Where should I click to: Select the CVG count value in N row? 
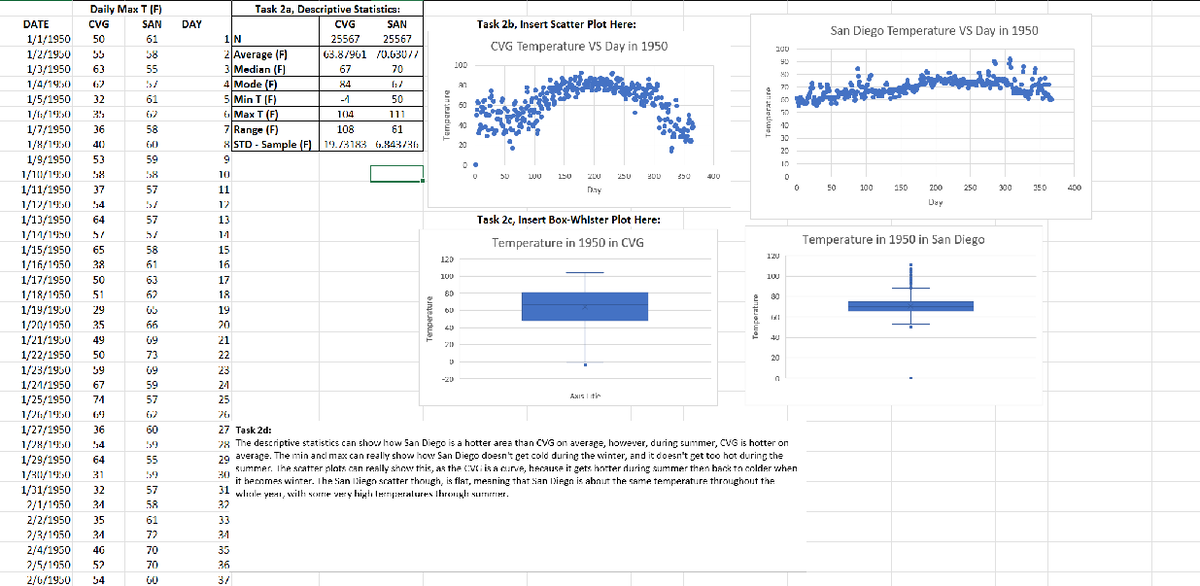(345, 38)
